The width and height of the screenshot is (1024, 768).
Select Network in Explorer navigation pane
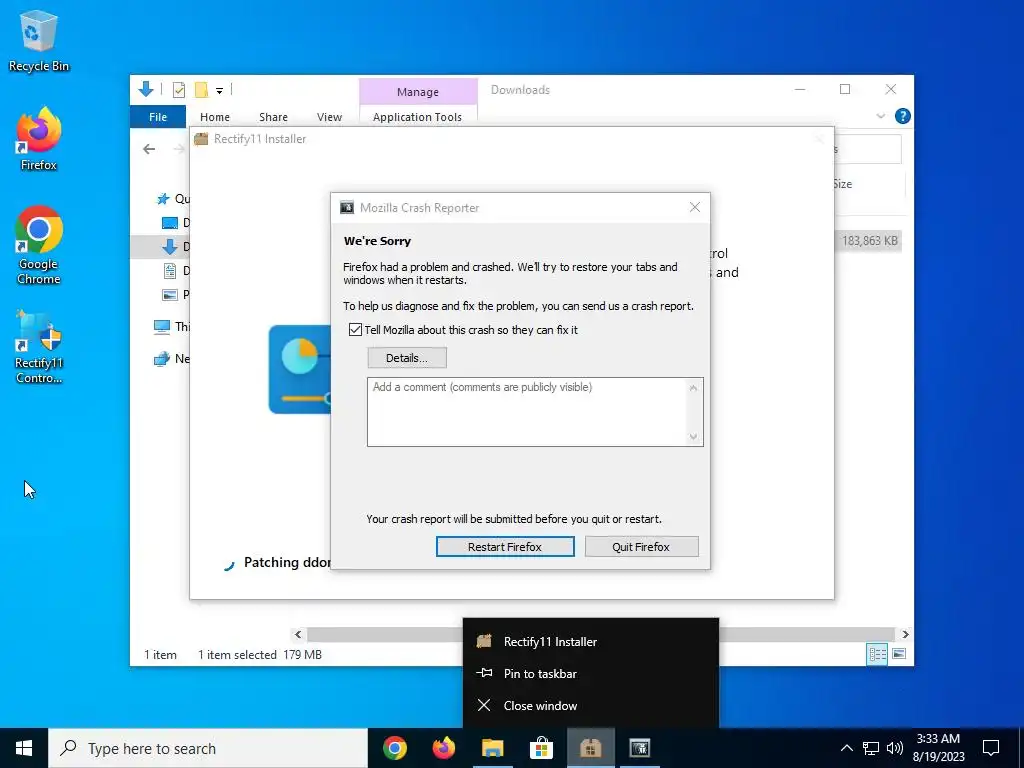[172, 359]
